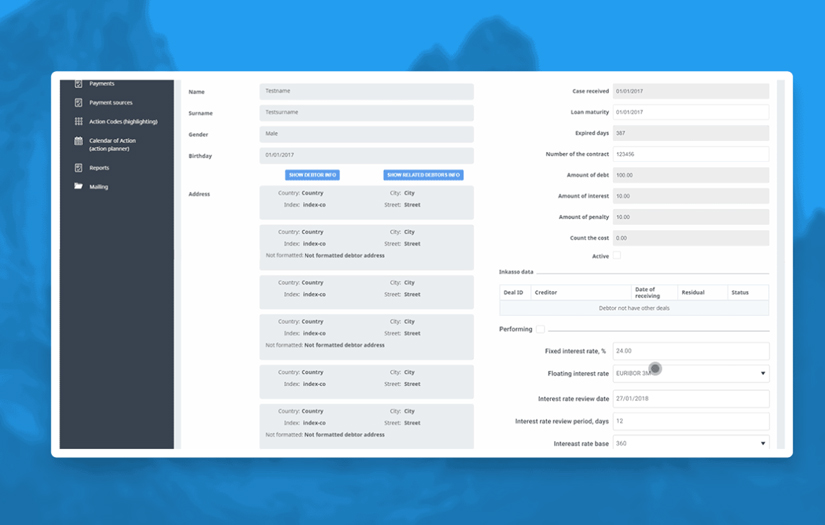Viewport: 825px width, 525px height.
Task: Click the Amount of penalty field
Action: (x=691, y=217)
